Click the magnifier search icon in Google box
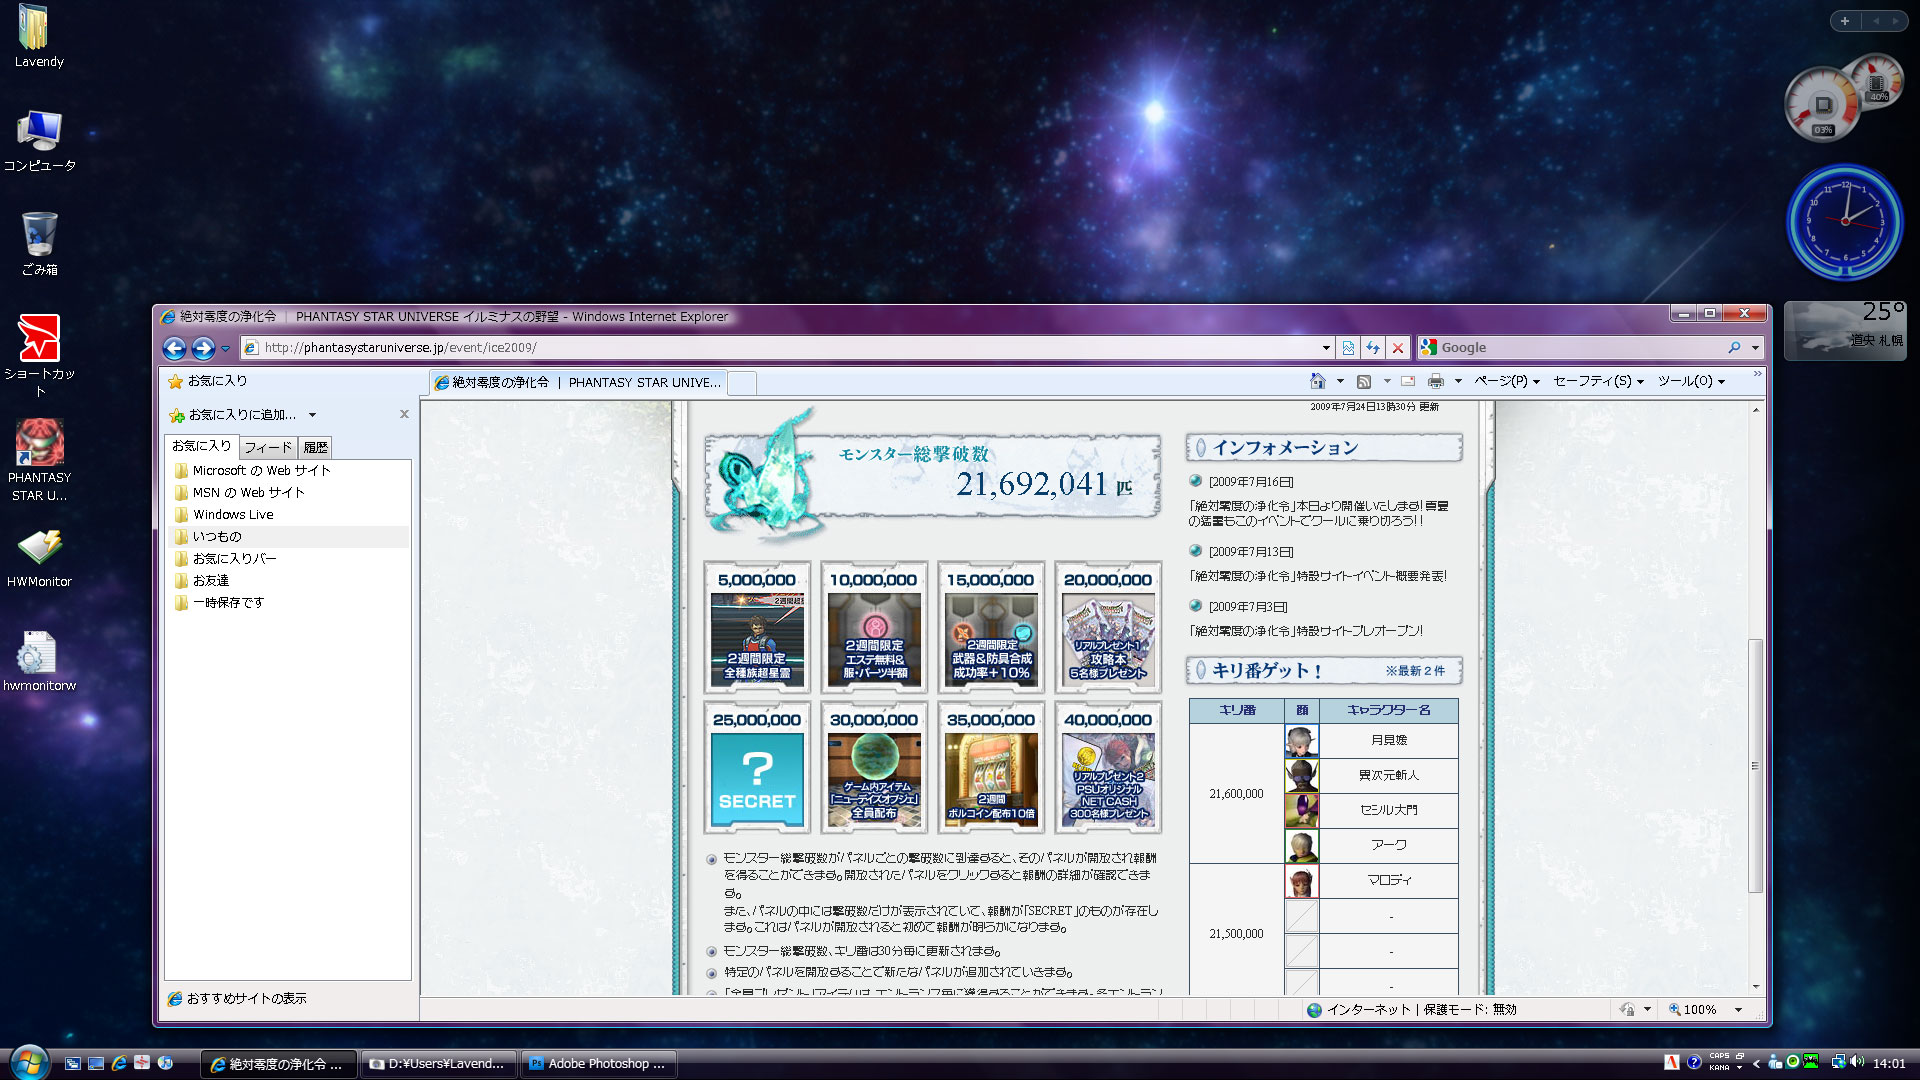The width and height of the screenshot is (1920, 1080). pyautogui.click(x=1734, y=348)
